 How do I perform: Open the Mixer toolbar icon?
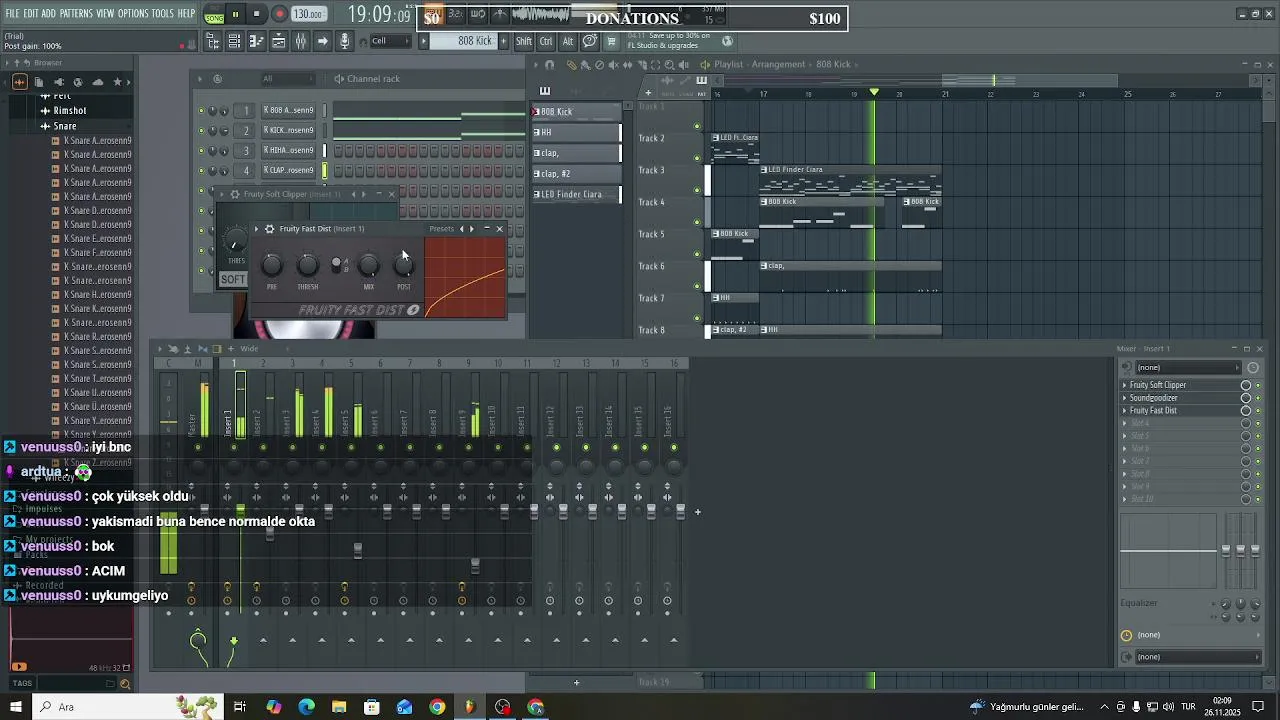(x=300, y=41)
